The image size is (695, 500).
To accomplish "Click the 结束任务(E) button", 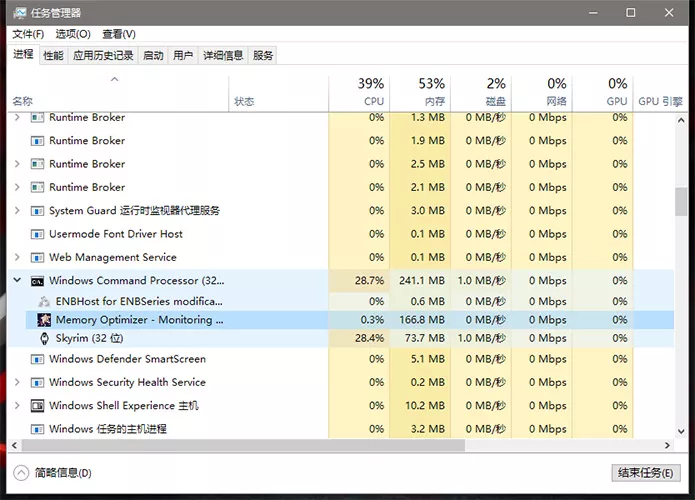I will coord(646,473).
